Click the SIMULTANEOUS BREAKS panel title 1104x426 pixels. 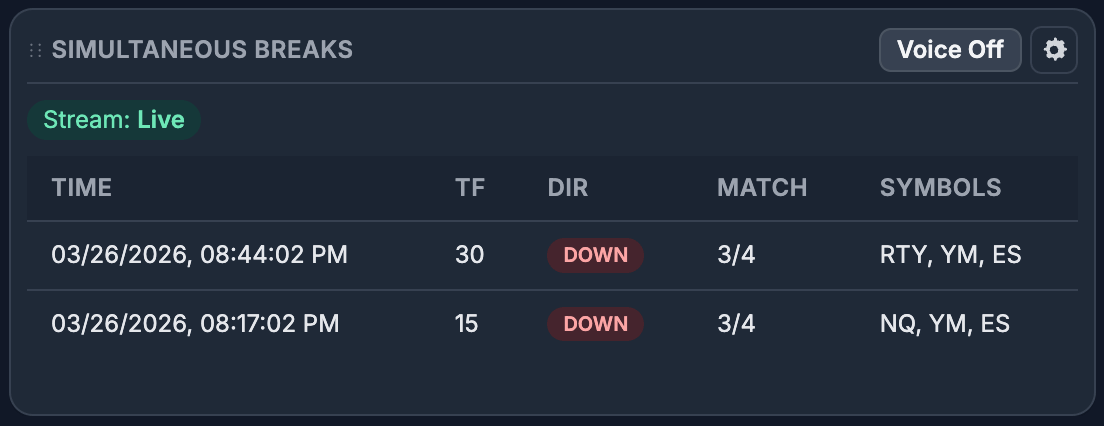point(202,50)
